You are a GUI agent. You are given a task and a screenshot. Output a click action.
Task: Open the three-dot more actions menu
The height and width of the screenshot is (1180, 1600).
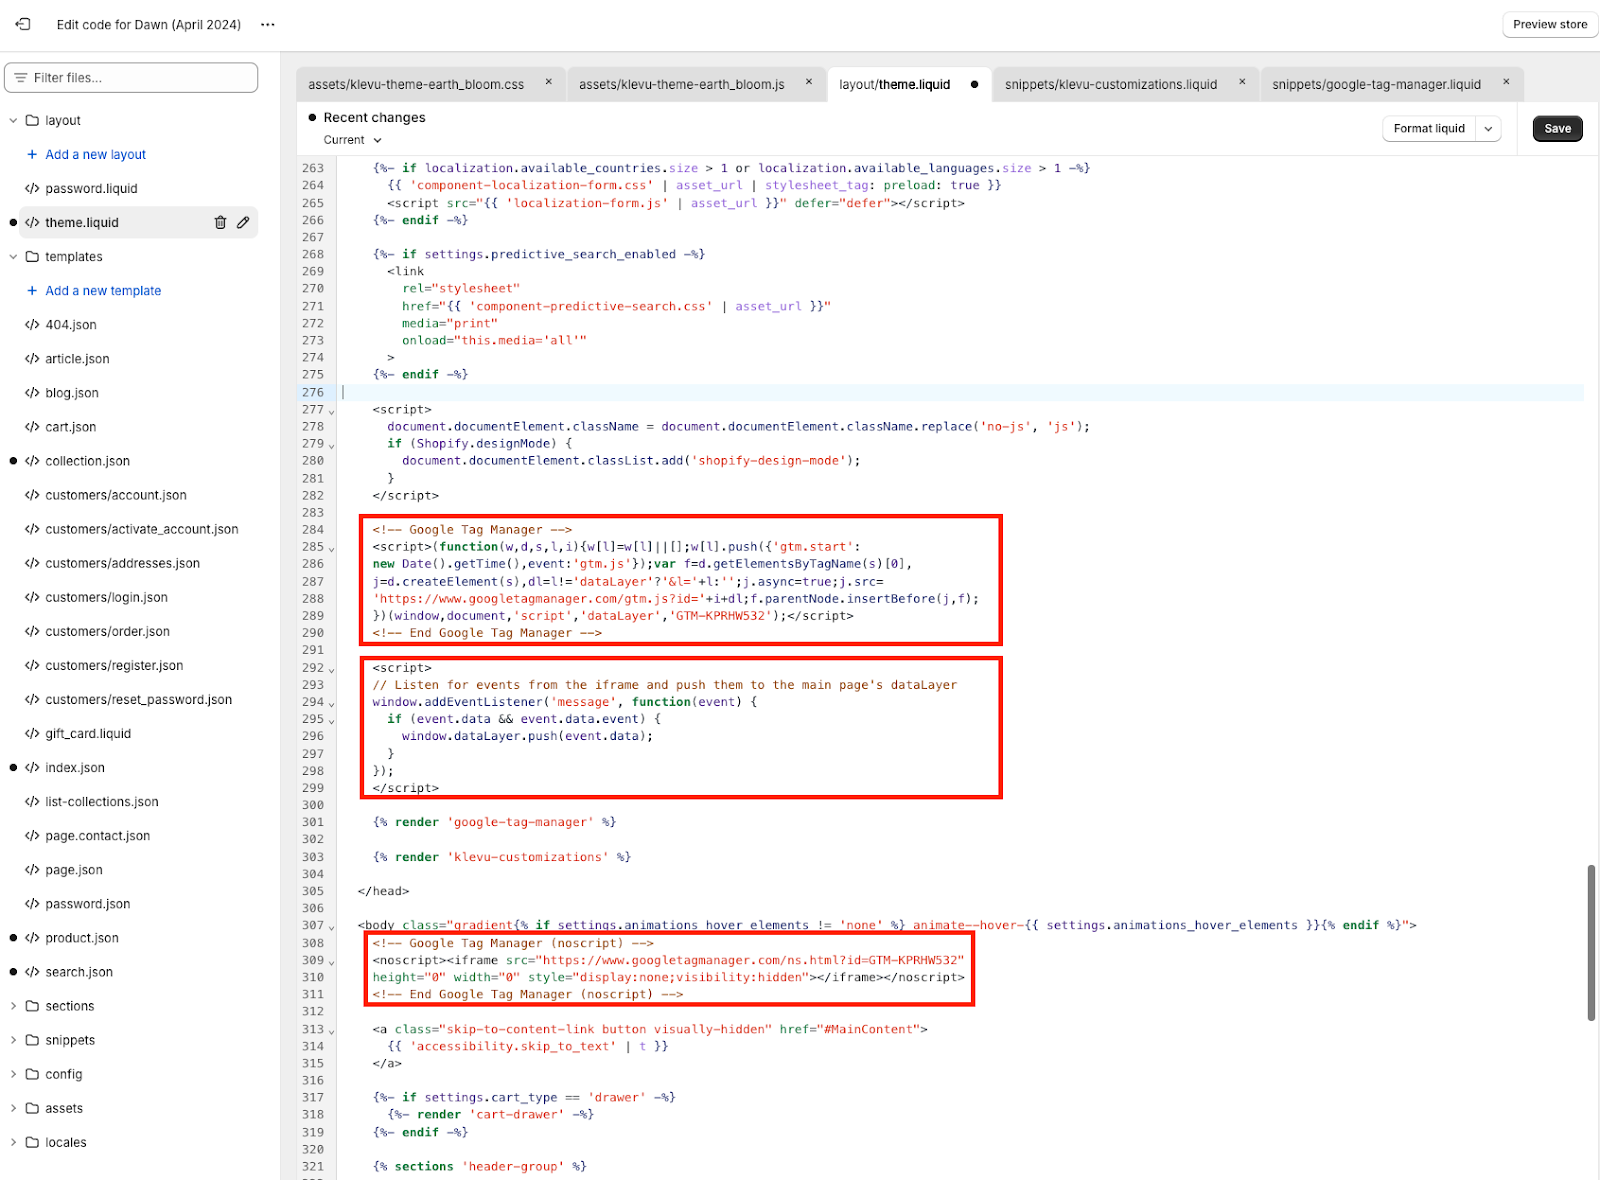coord(267,24)
